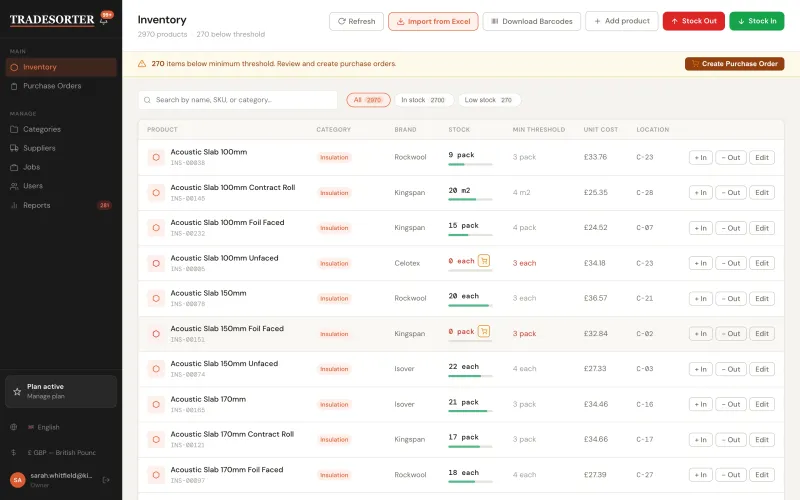Image resolution: width=800 pixels, height=500 pixels.
Task: Click +In for Acoustic Slab 100mm Contract Roll
Action: click(701, 193)
